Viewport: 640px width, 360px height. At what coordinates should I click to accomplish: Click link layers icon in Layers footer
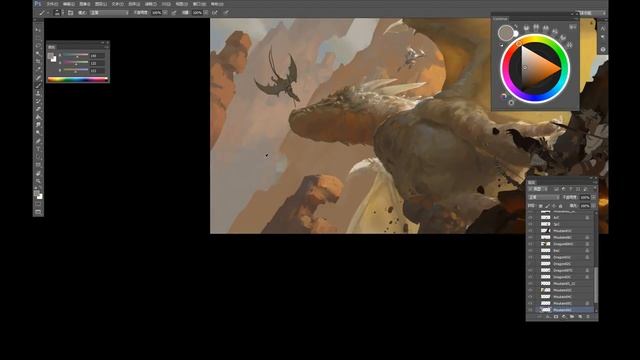click(539, 316)
